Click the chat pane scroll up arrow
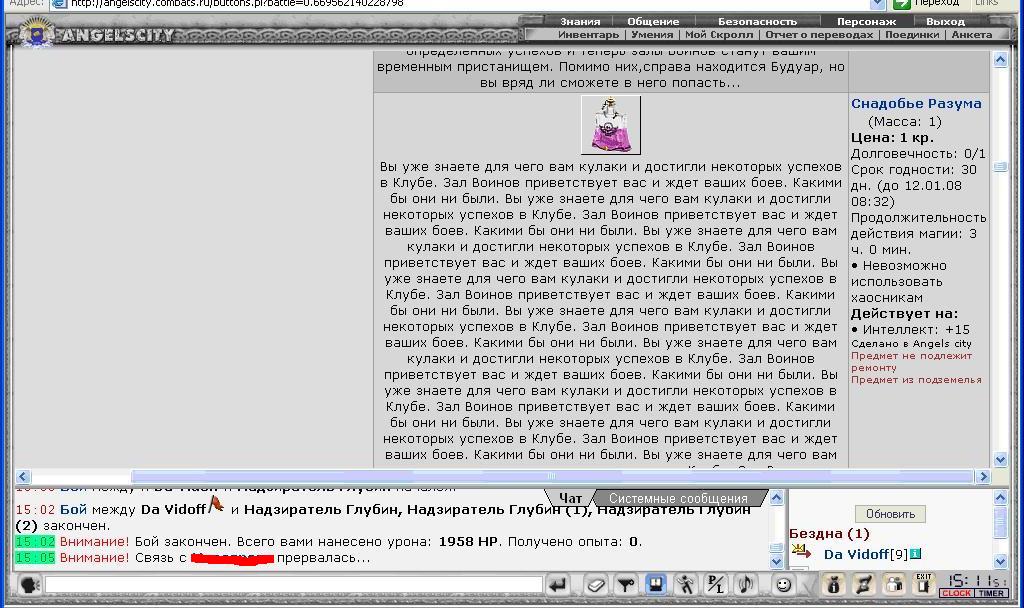This screenshot has width=1024, height=608. coord(776,498)
